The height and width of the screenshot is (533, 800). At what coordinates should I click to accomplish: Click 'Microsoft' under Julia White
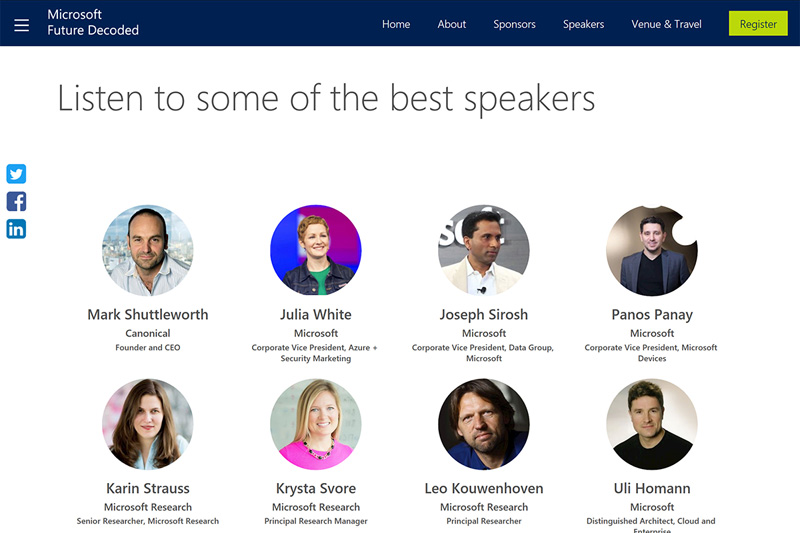pyautogui.click(x=316, y=333)
